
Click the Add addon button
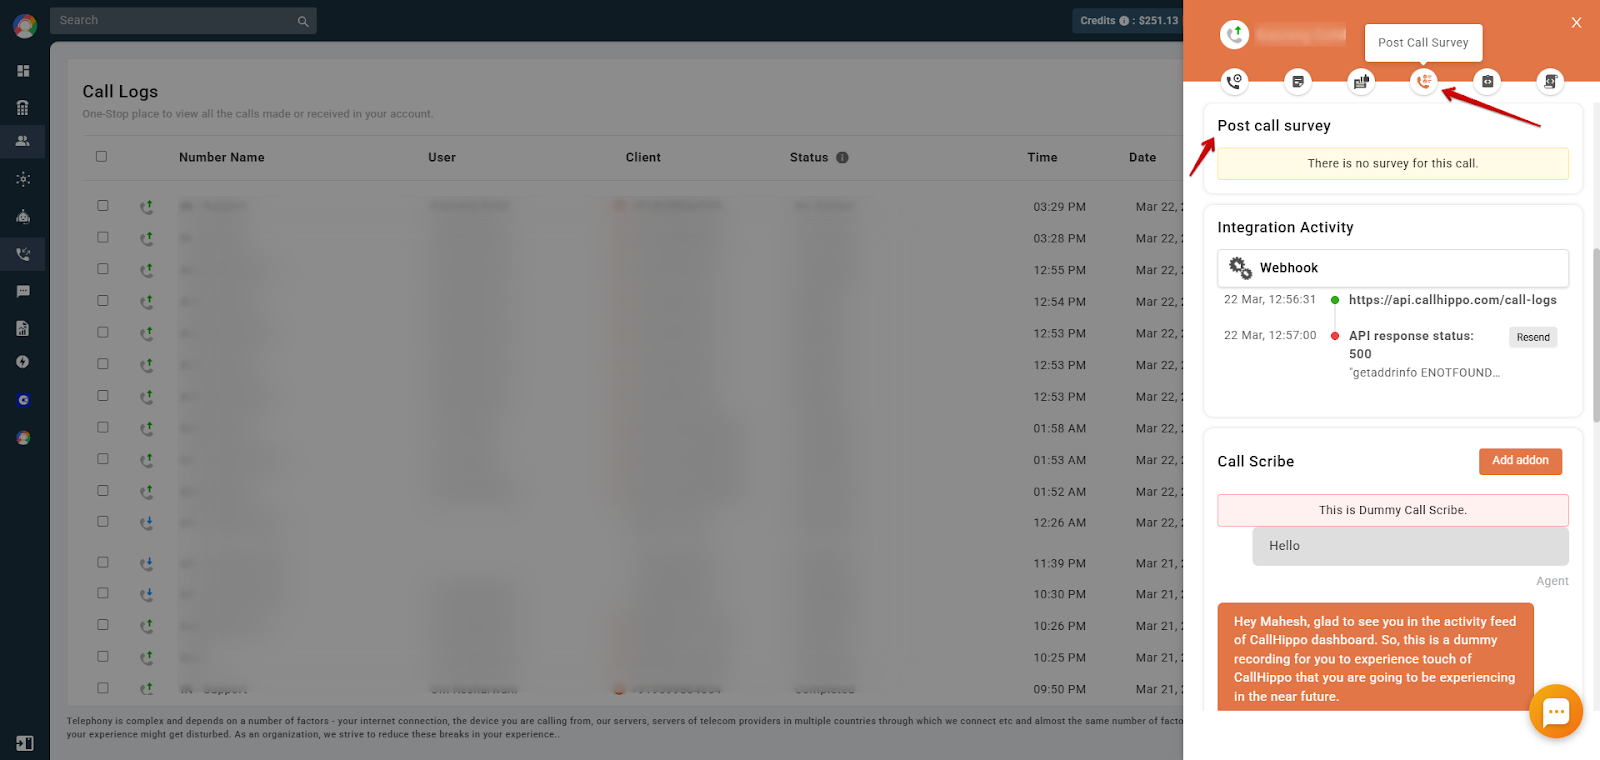coord(1520,461)
